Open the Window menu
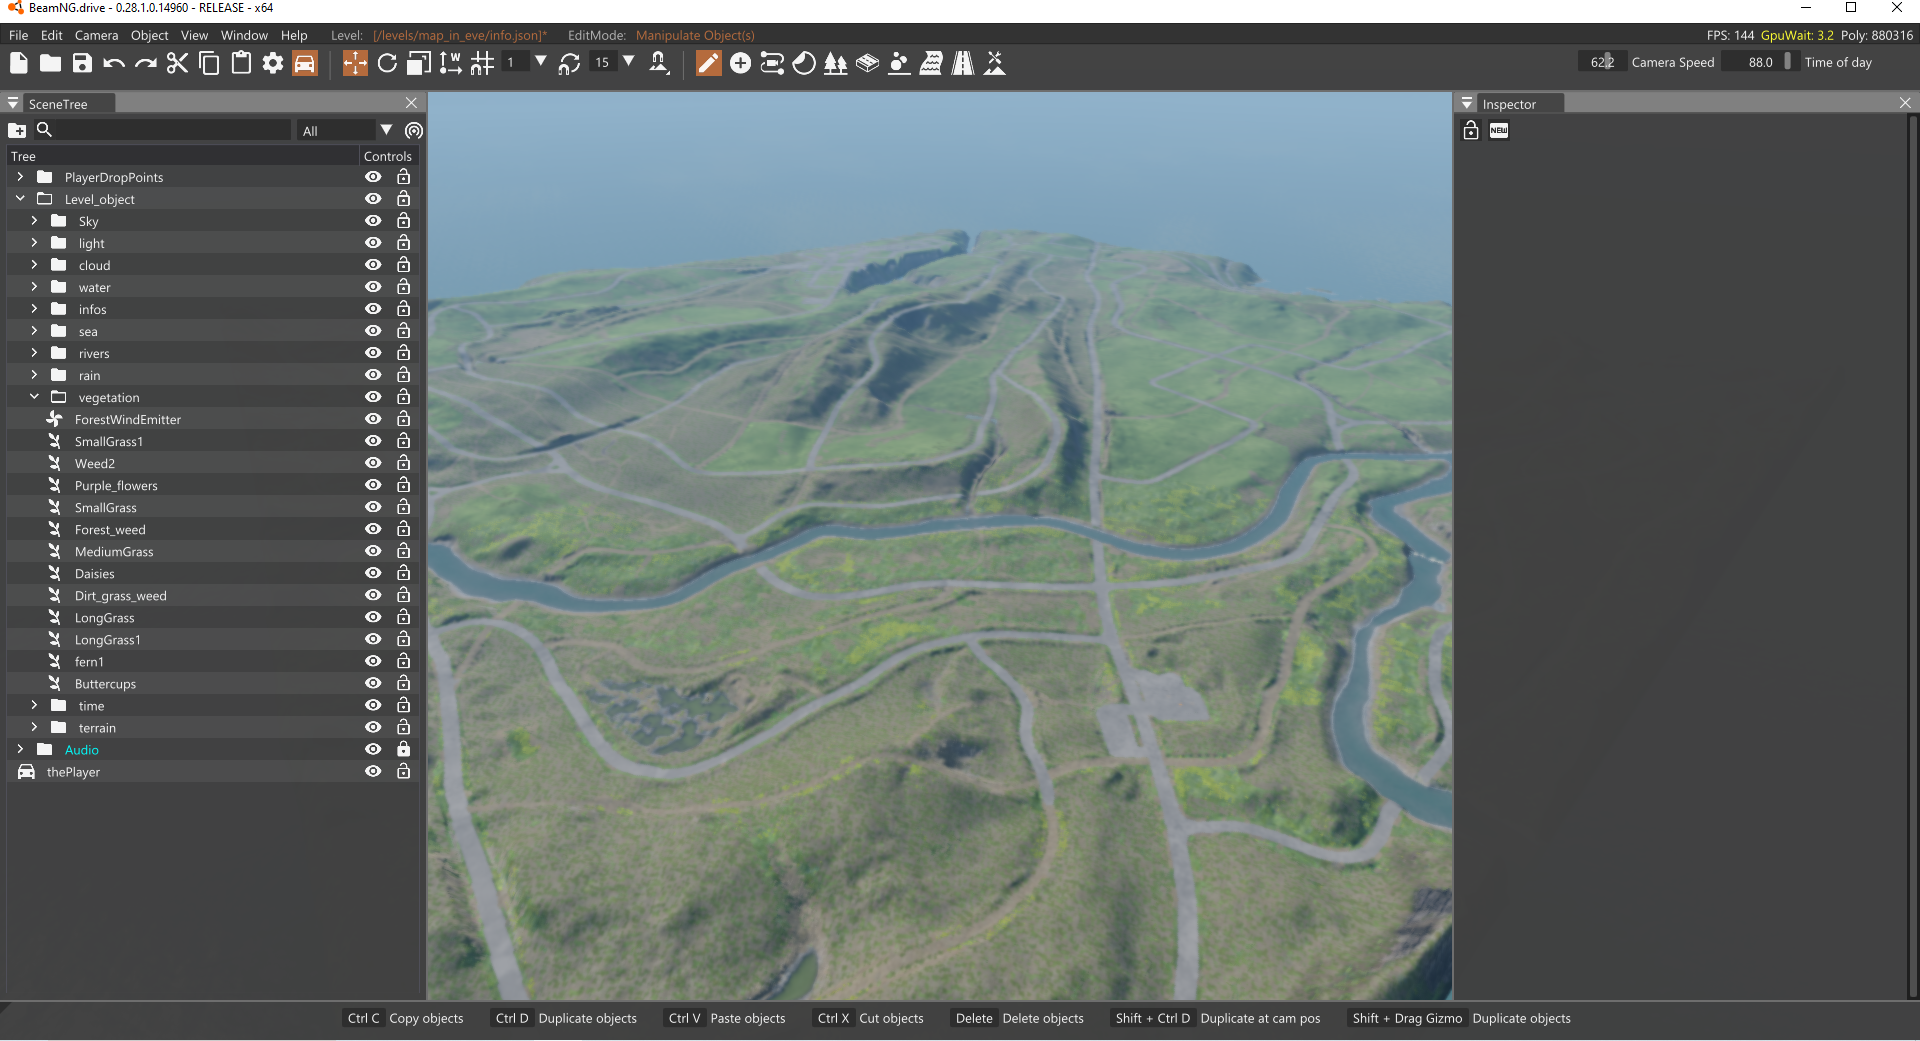 point(244,35)
